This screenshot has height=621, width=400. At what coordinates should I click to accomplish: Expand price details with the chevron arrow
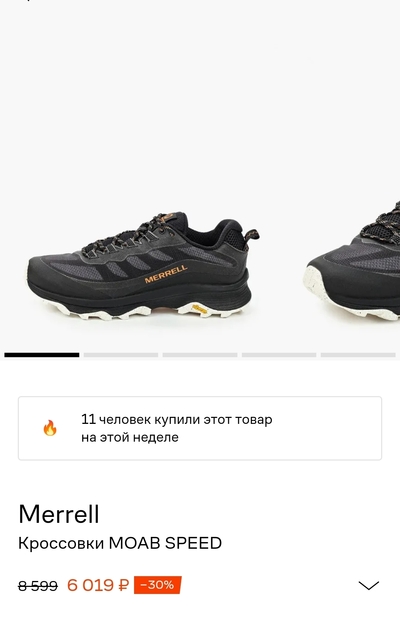tap(369, 585)
